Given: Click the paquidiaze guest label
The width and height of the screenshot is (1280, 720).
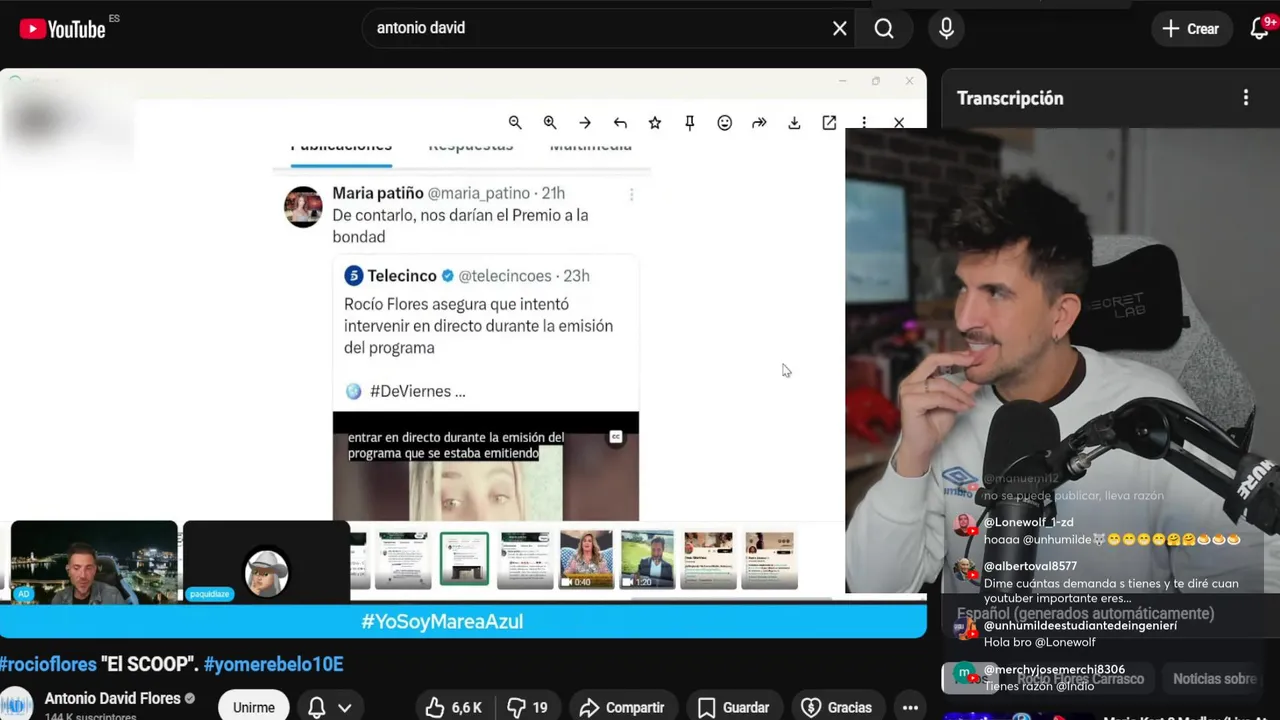Looking at the screenshot, I should (209, 594).
